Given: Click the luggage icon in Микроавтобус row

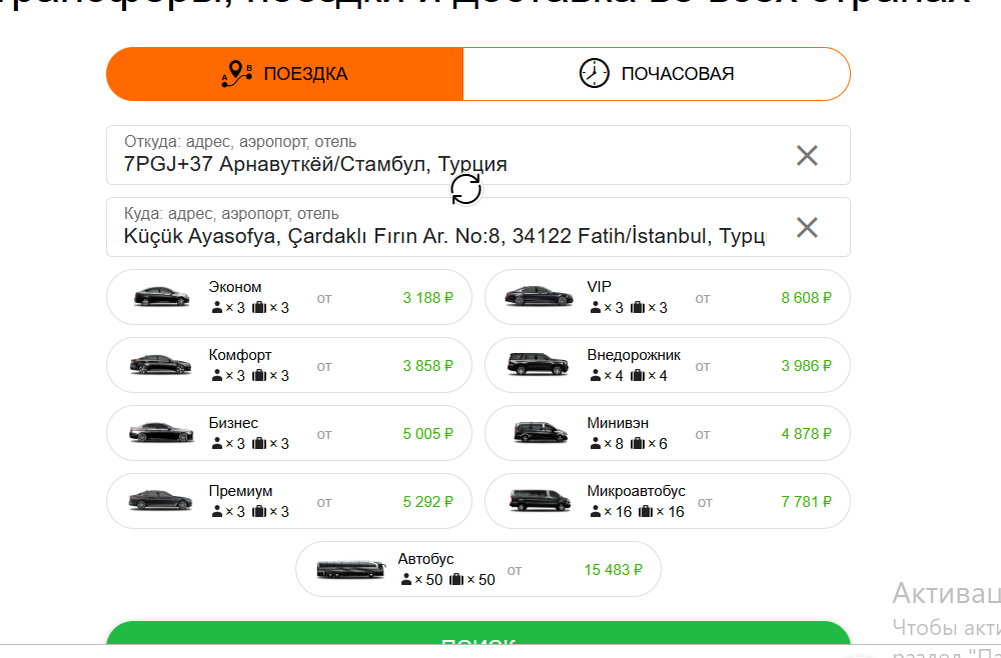Looking at the screenshot, I should (645, 511).
